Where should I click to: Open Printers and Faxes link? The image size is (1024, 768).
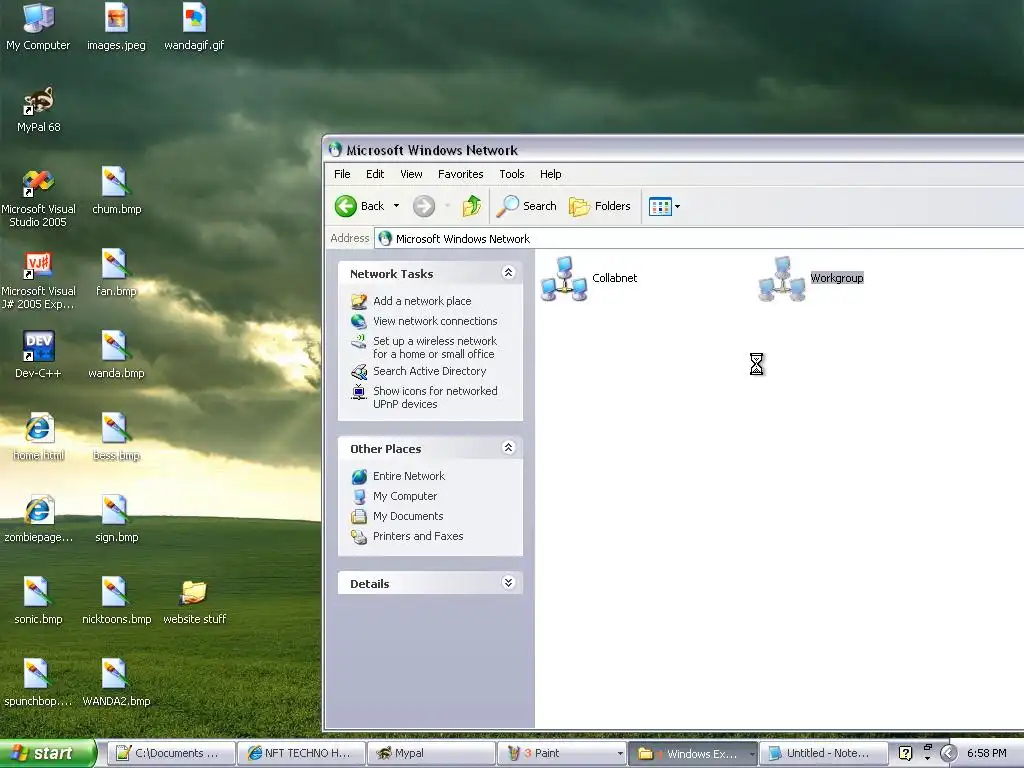418,537
